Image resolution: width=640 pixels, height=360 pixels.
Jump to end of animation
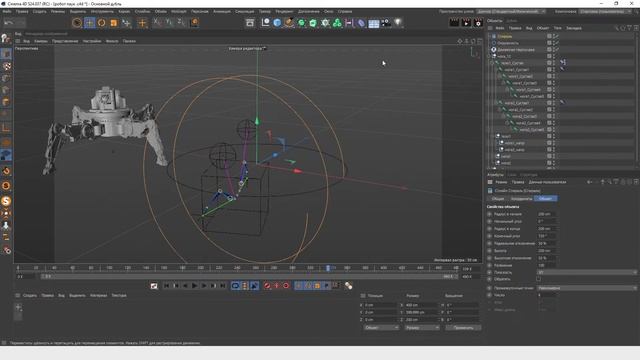click(222, 286)
